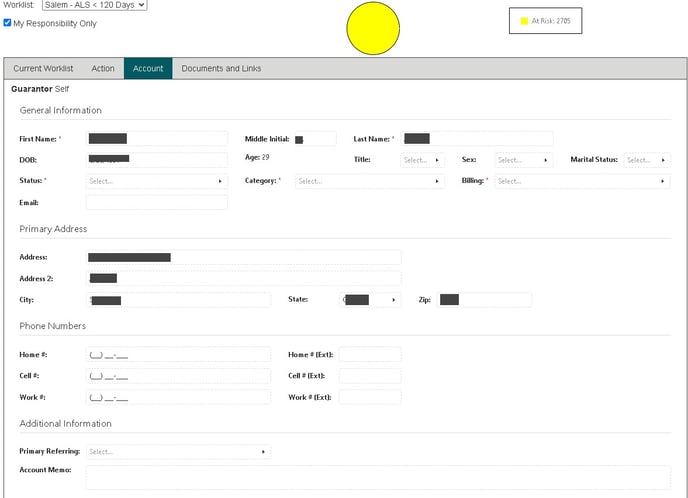Click the Email input field

tap(157, 202)
